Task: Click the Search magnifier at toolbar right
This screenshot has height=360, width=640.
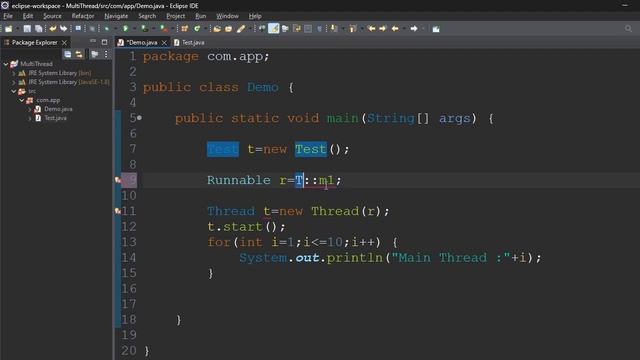Action: click(x=628, y=29)
